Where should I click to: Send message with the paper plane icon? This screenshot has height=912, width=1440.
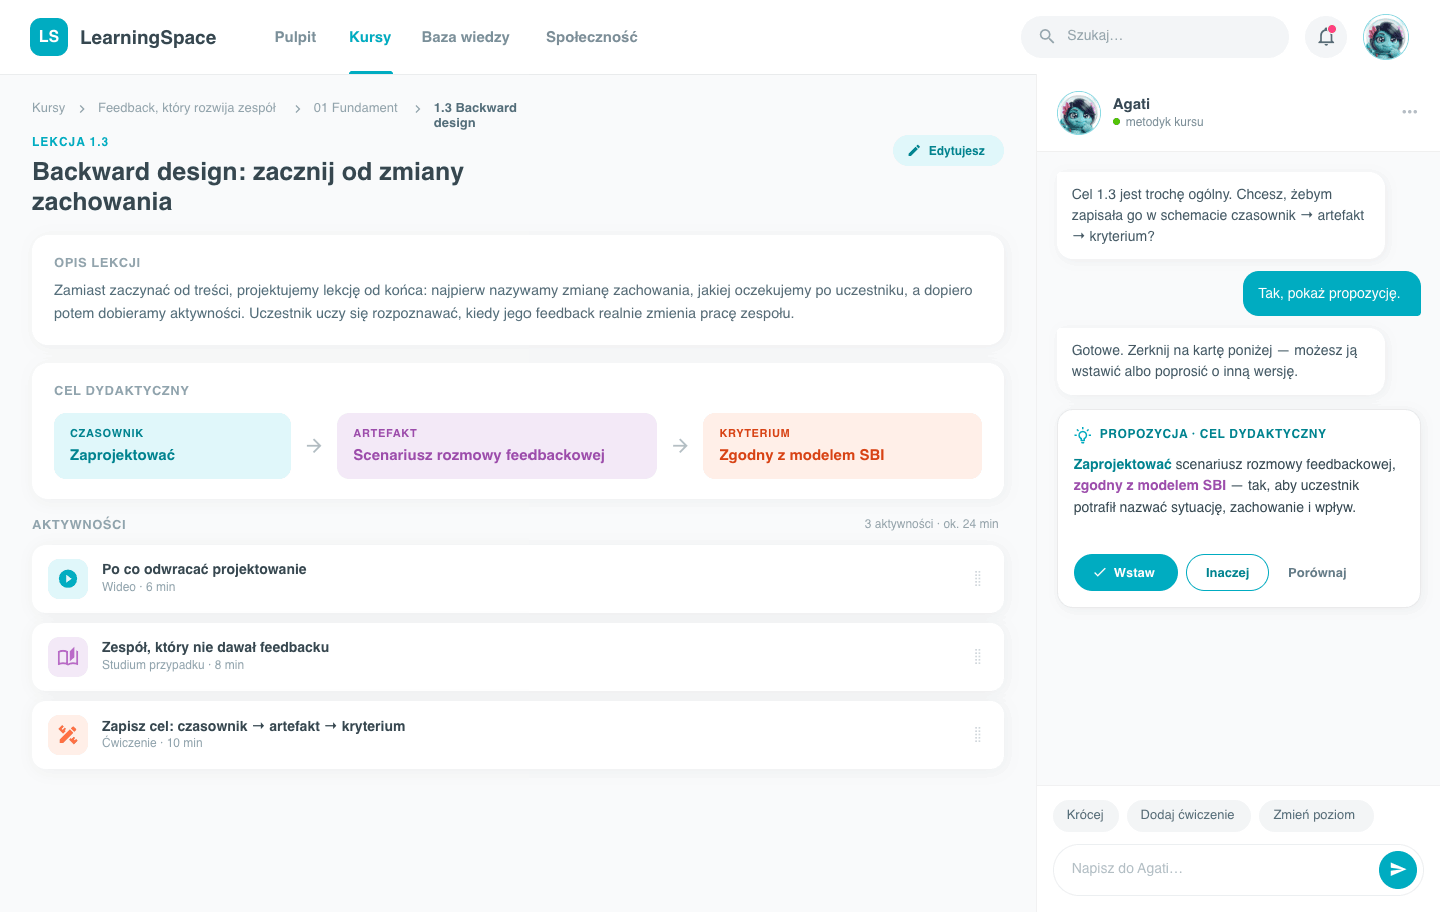point(1397,869)
